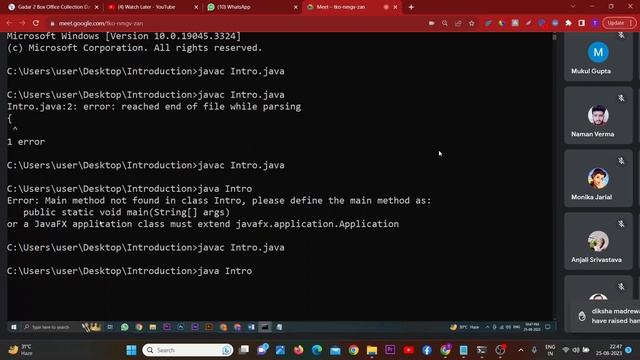Open Command Prompt in shared screen taskbar

265,327
